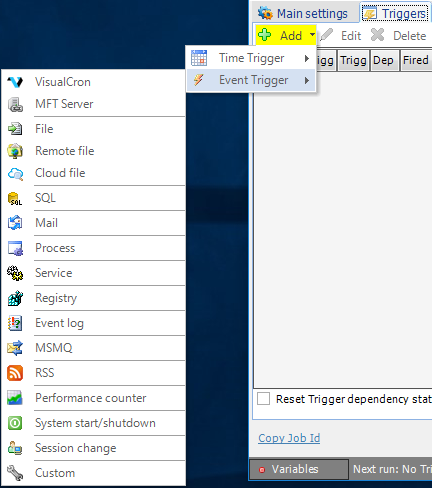Click the RSS feed orange icon
The width and height of the screenshot is (432, 488).
(15, 373)
